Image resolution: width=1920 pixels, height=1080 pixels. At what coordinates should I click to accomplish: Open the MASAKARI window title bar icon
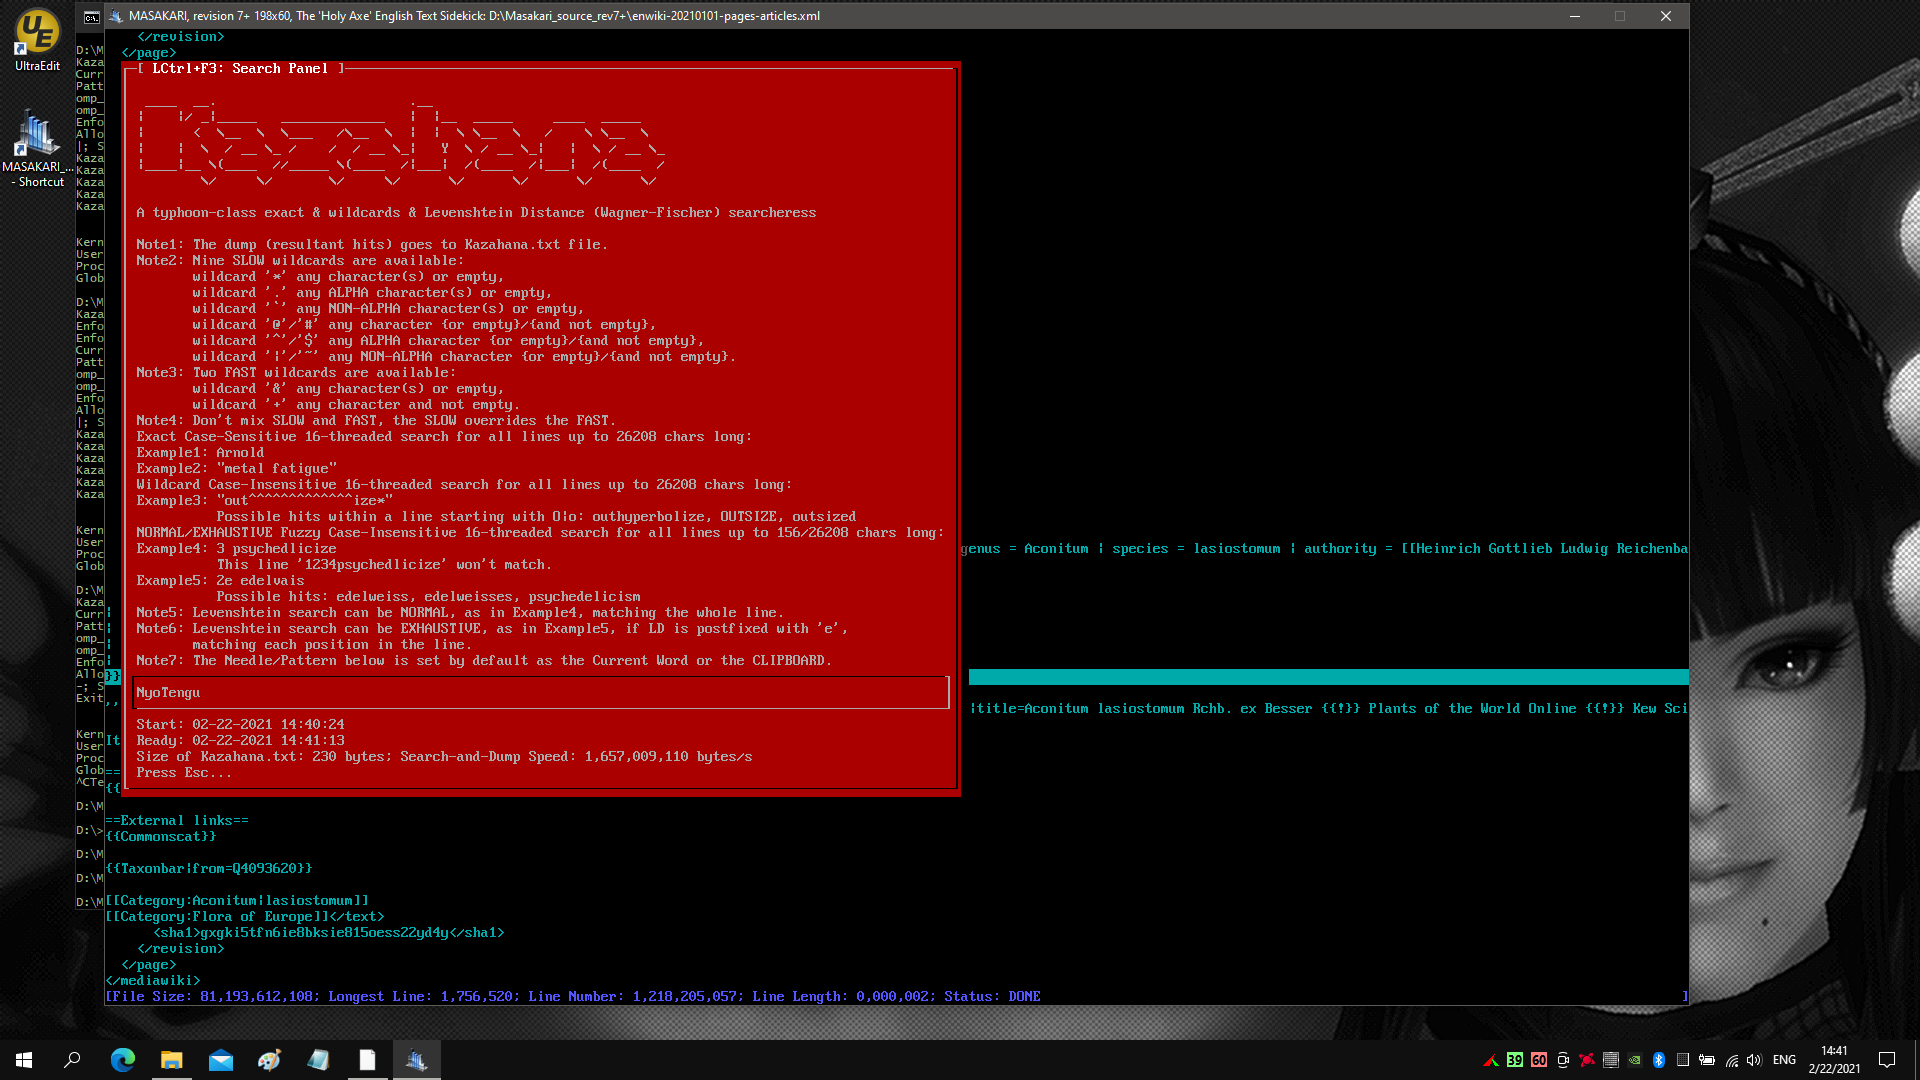tap(115, 16)
